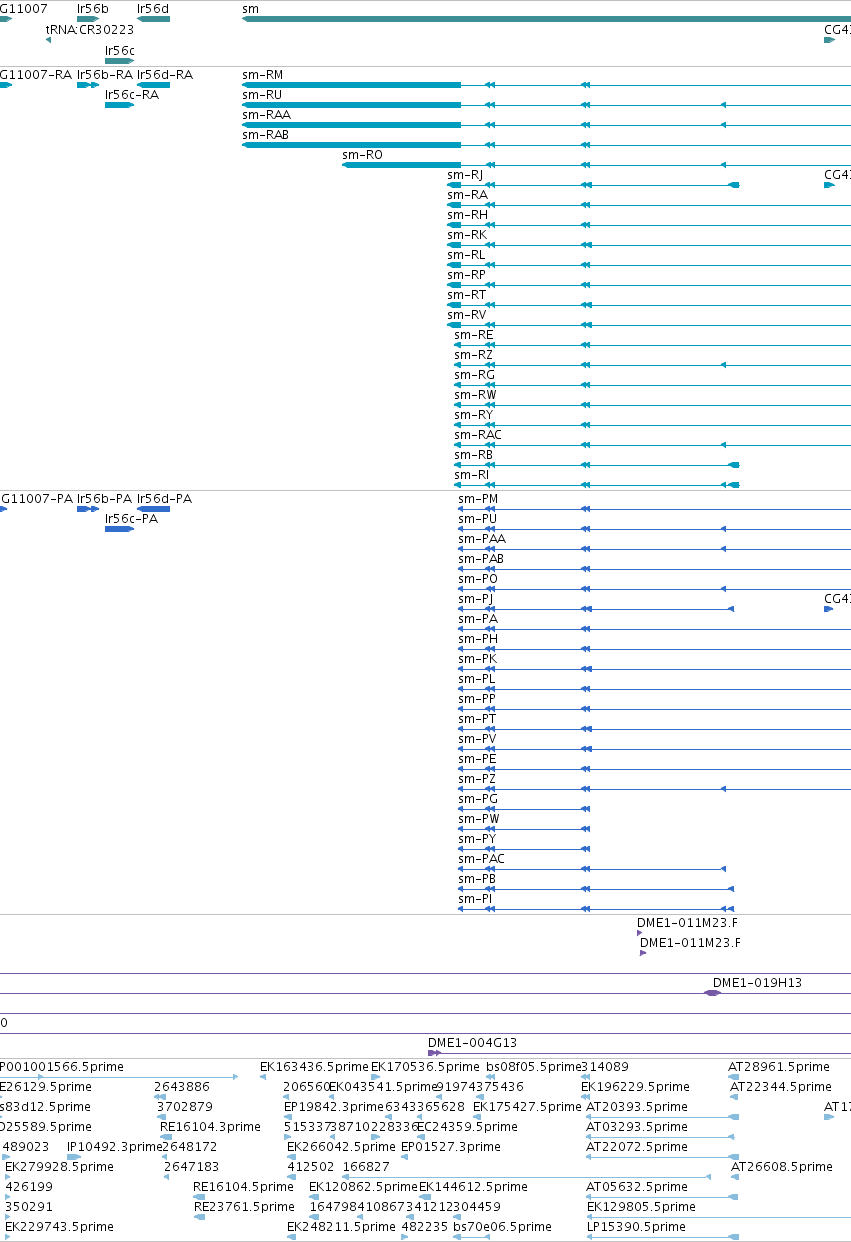
Task: Select the sm gene label
Action: 250,8
